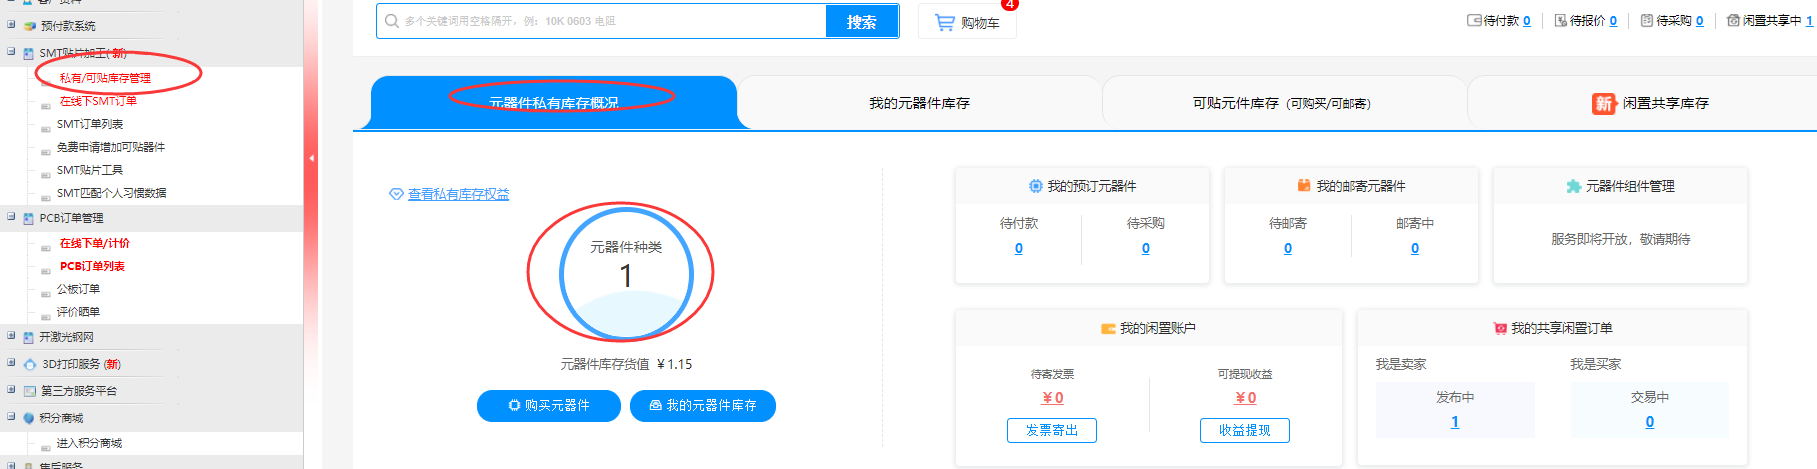The width and height of the screenshot is (1817, 469).
Task: Click the 查看私有库存权益 diamond icon
Action: click(x=396, y=194)
